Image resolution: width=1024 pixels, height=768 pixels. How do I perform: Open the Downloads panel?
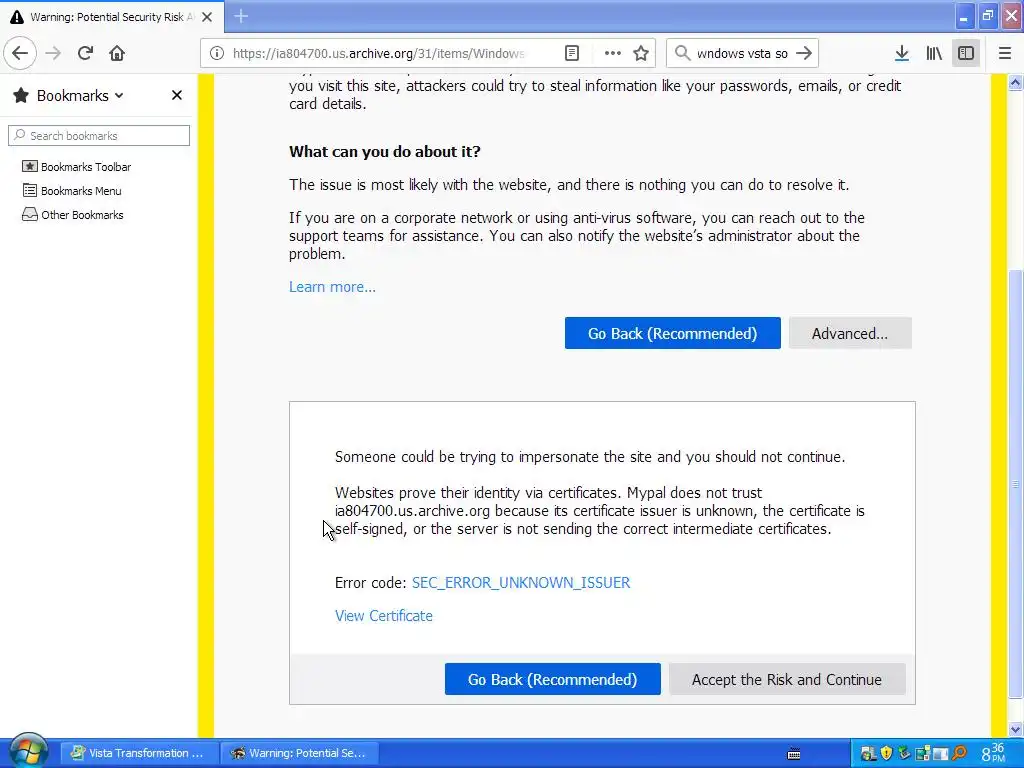click(902, 53)
